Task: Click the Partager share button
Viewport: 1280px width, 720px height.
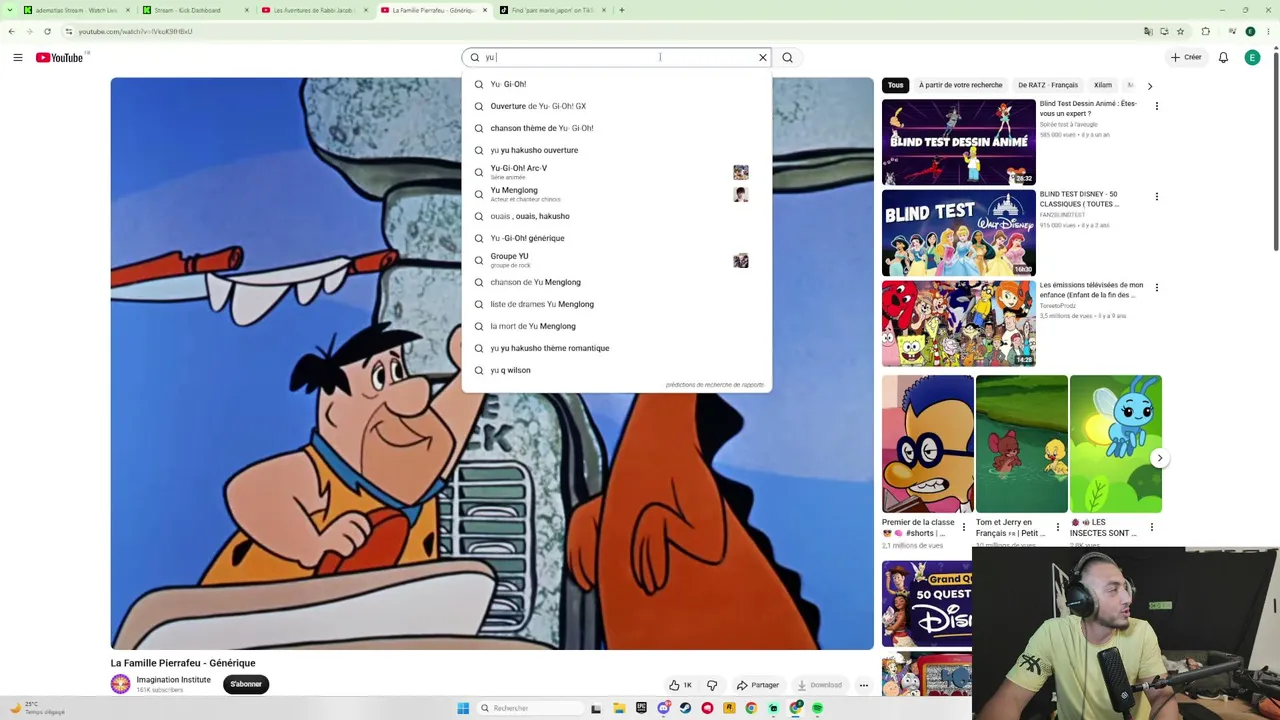Action: [x=758, y=685]
